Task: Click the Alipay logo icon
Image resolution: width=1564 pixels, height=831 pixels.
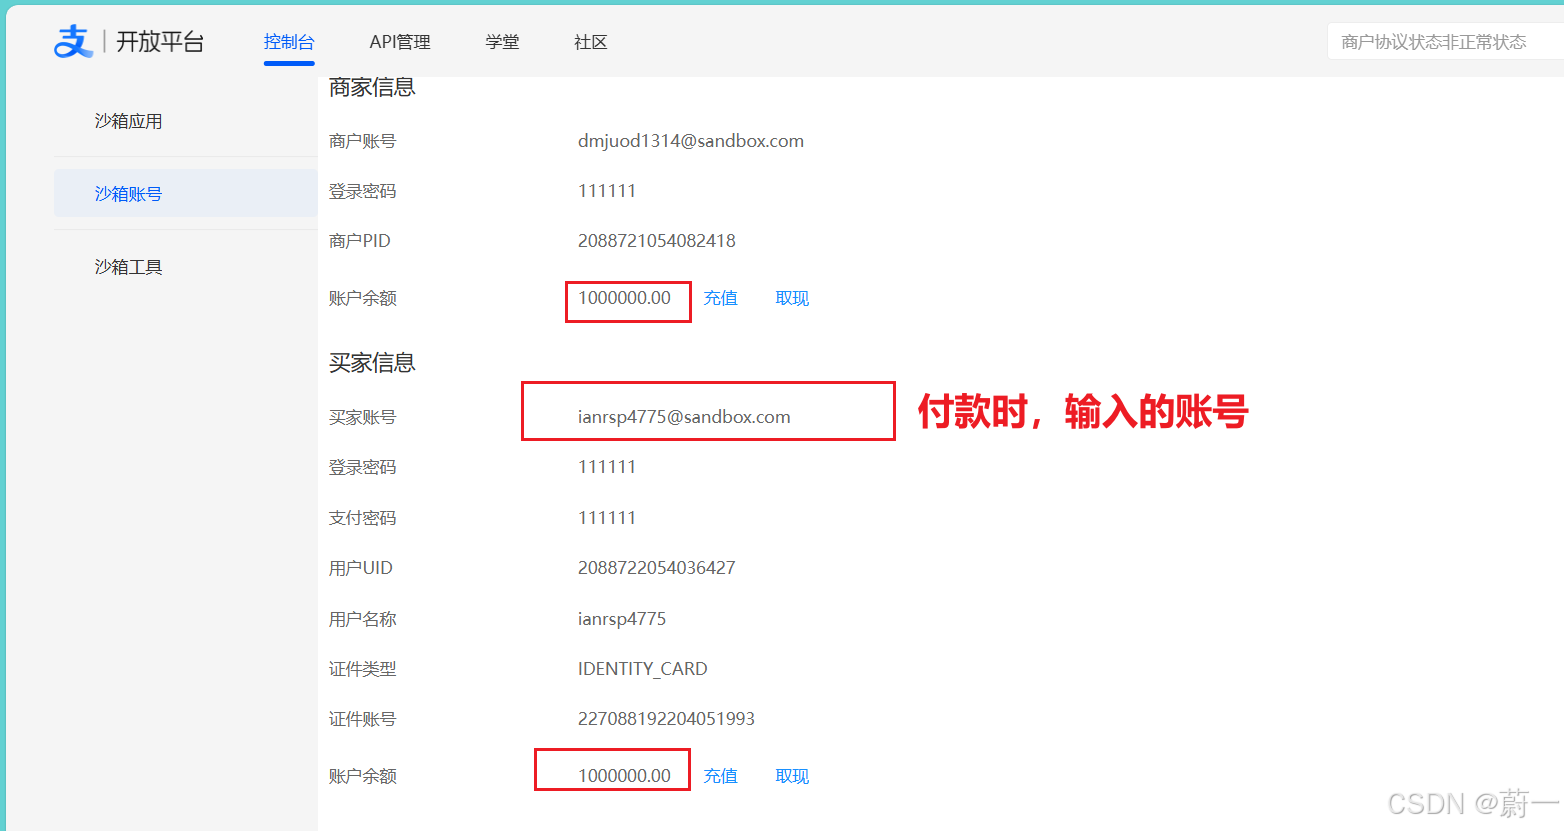Action: (x=73, y=41)
